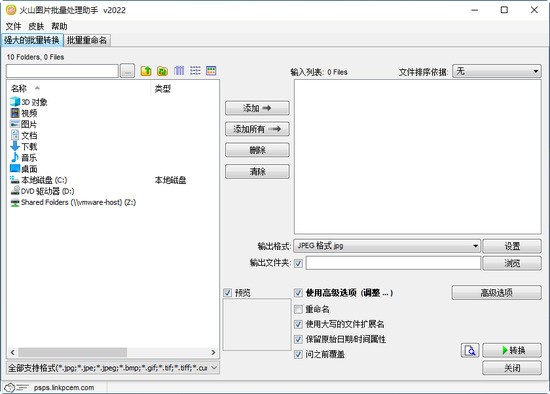This screenshot has width=550, height=394.
Task: Select the DVD 驱动器 (D:) drive icon
Action: point(15,191)
